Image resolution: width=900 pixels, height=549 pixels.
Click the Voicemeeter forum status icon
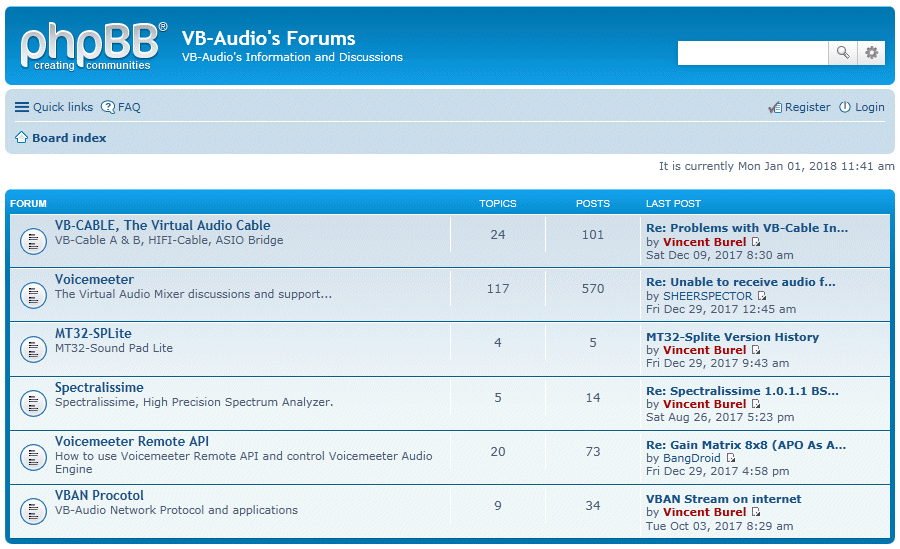click(33, 295)
